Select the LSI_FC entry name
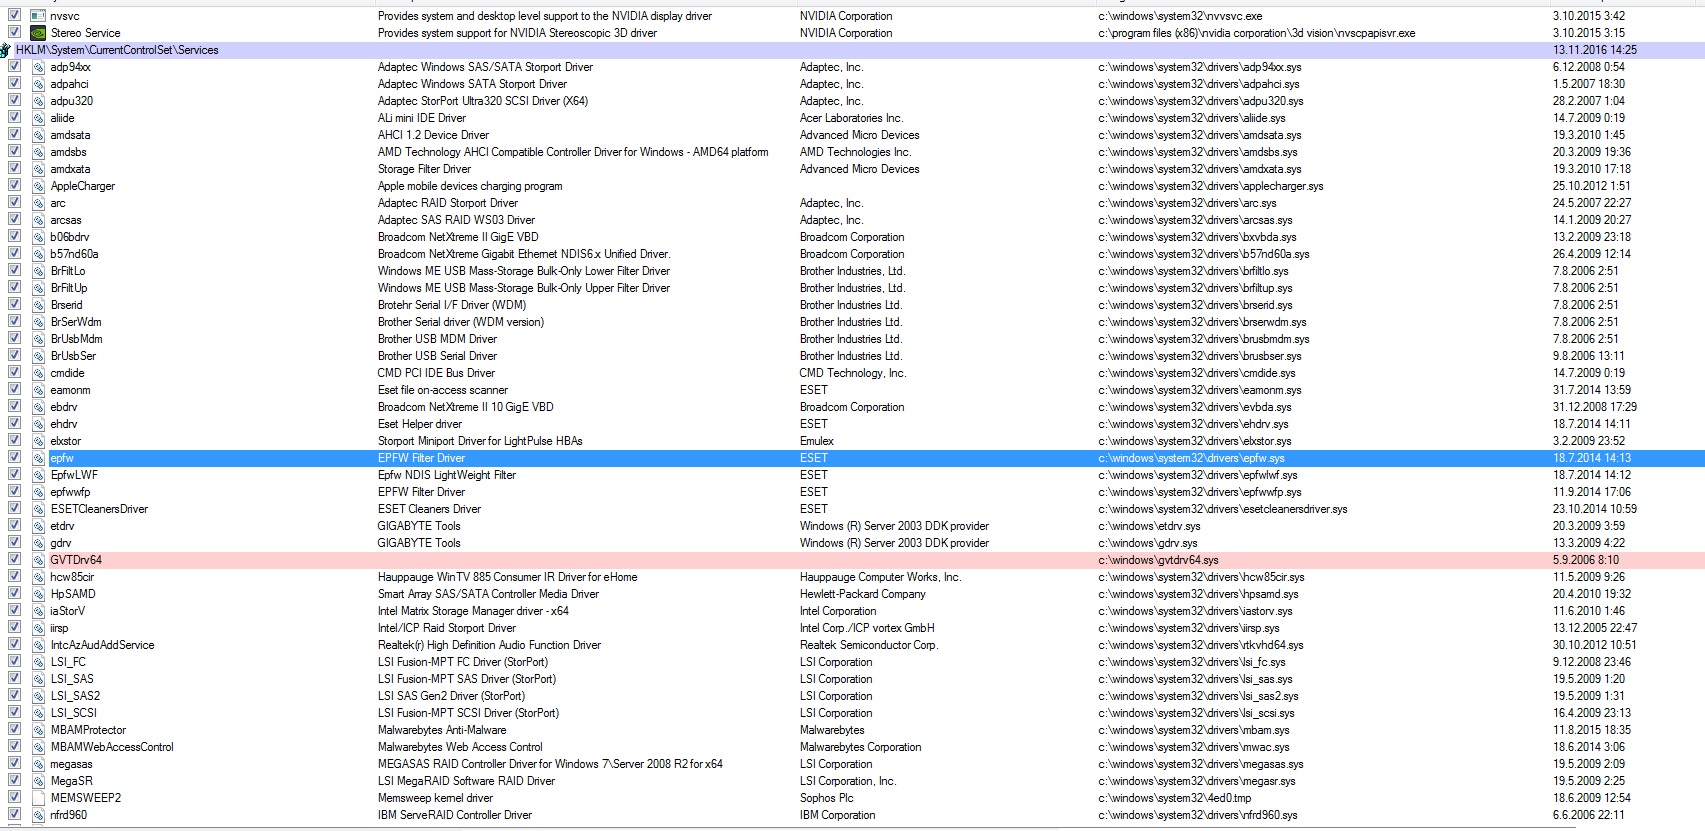Screen dimensions: 1705x831 [68, 662]
